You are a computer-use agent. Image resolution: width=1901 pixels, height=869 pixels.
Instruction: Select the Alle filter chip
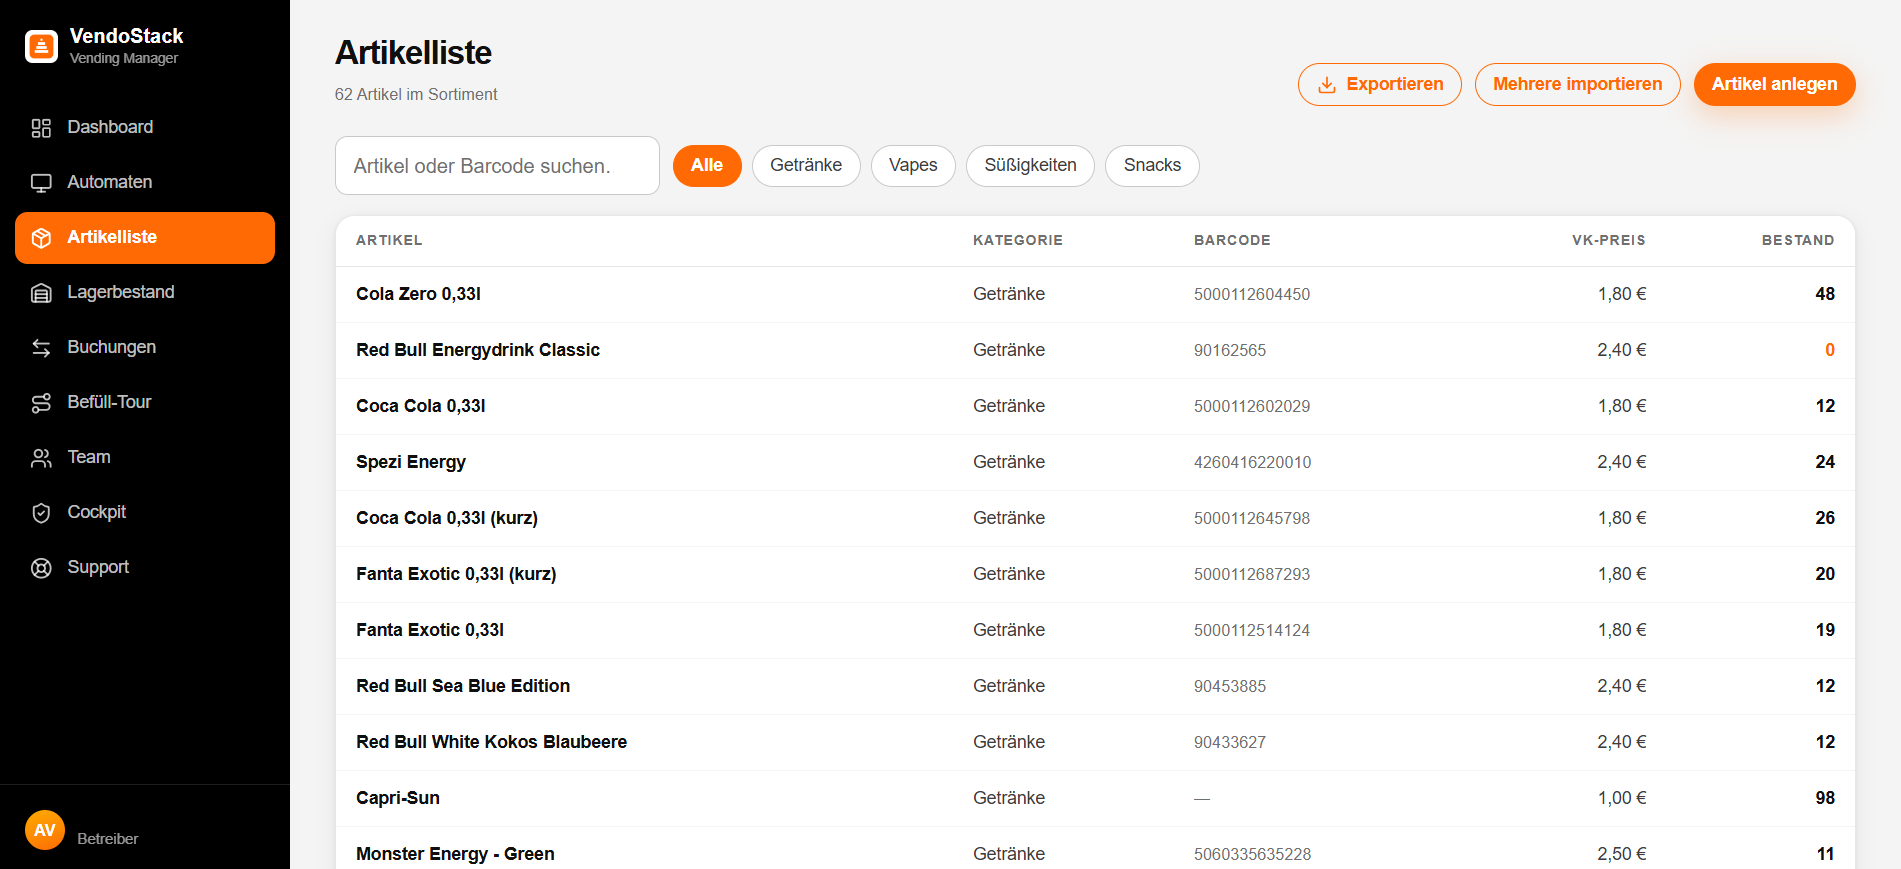707,166
